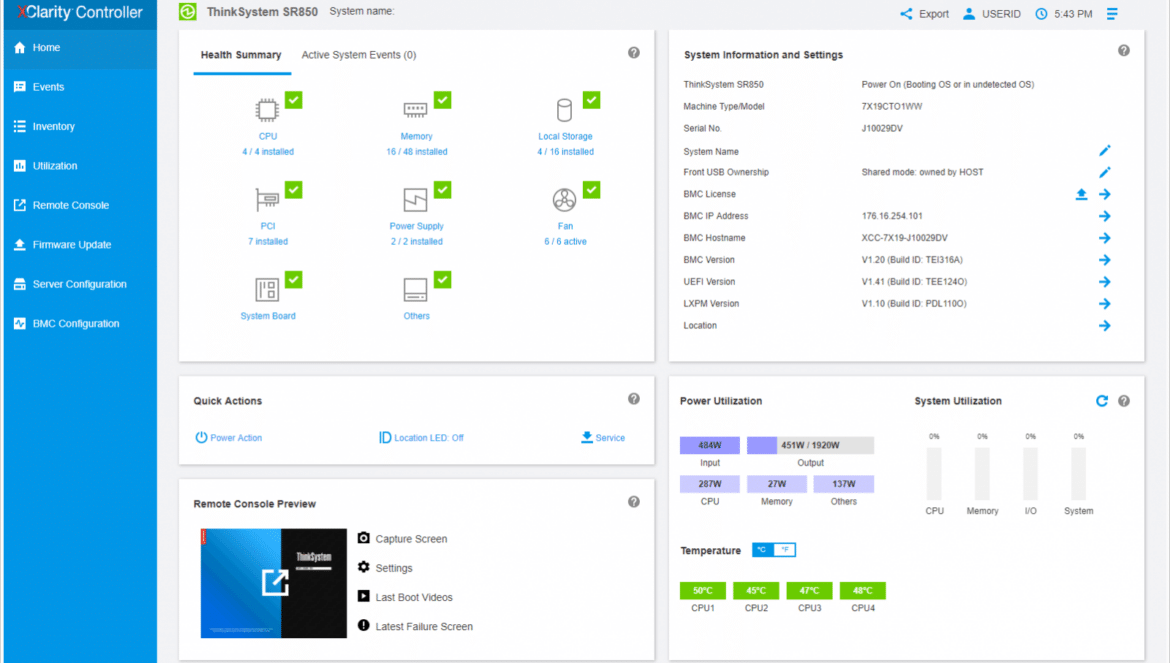Screen dimensions: 1170x663
Task: Click the Capture Screen camera icon
Action: tap(363, 538)
